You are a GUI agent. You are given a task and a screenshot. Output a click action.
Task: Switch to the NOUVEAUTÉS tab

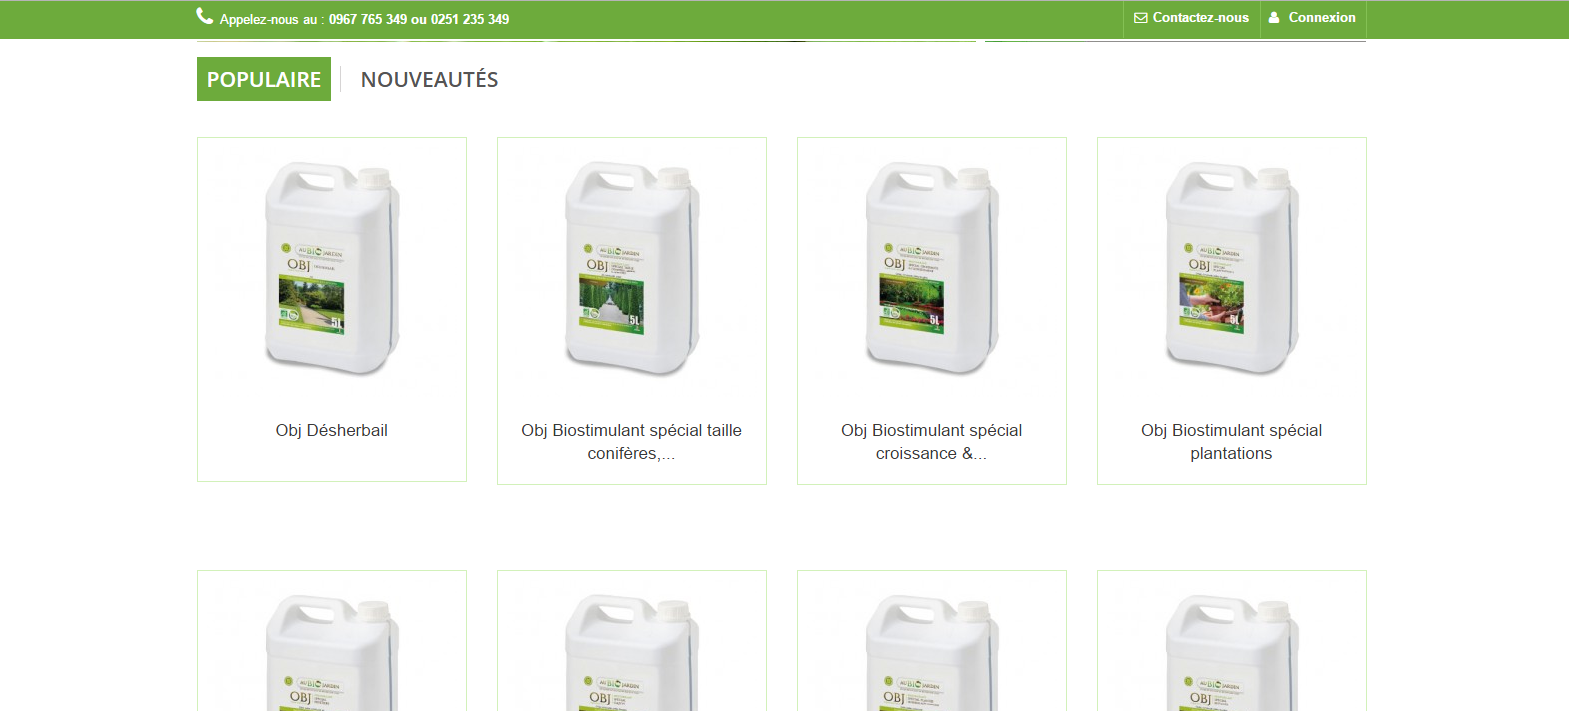429,80
